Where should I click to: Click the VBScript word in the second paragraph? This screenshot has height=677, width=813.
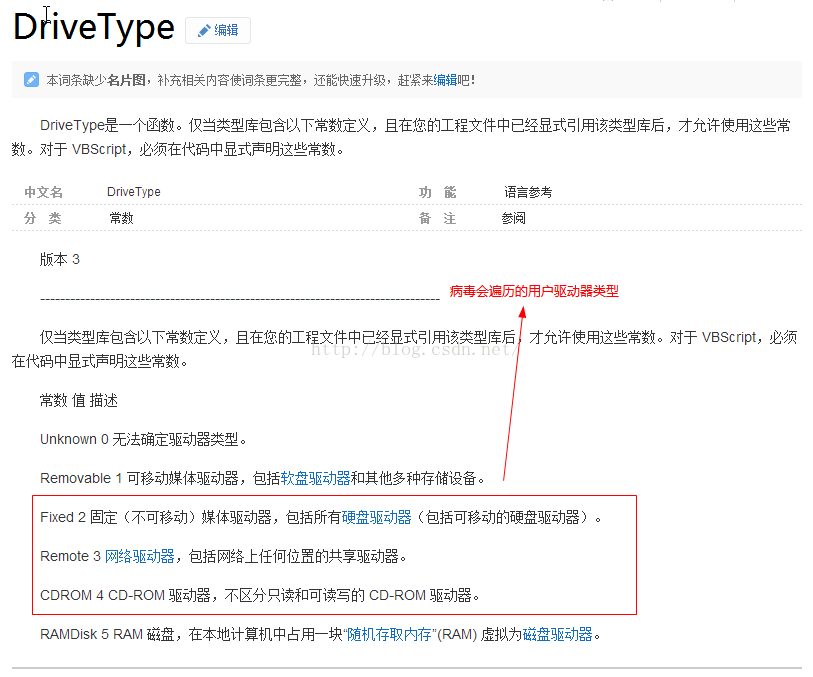729,337
